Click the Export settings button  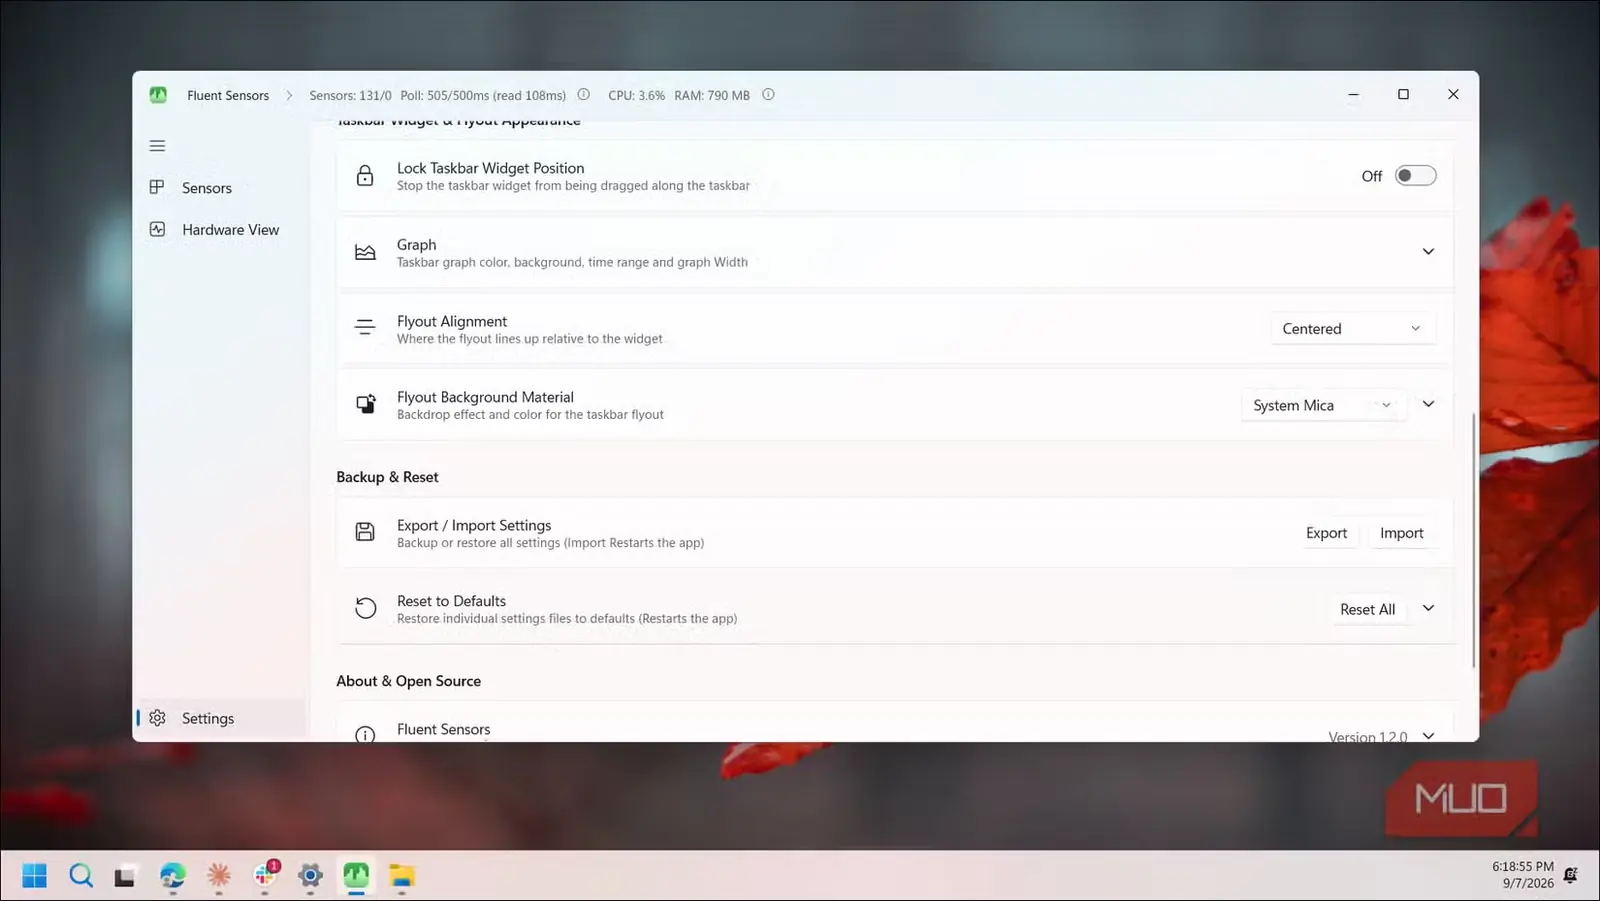coord(1326,533)
